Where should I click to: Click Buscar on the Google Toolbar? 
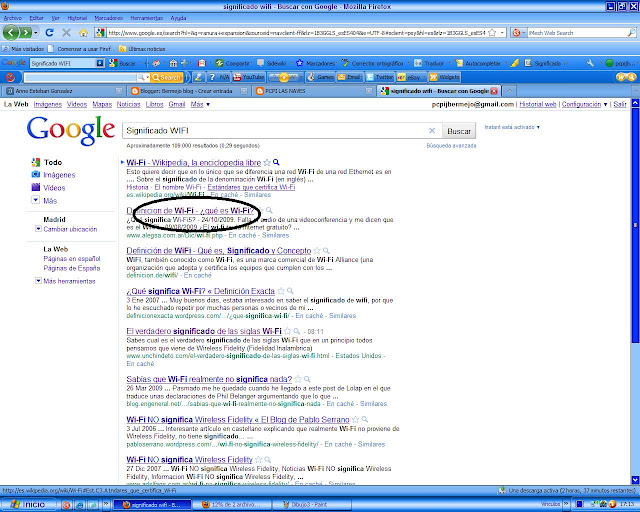[123, 63]
